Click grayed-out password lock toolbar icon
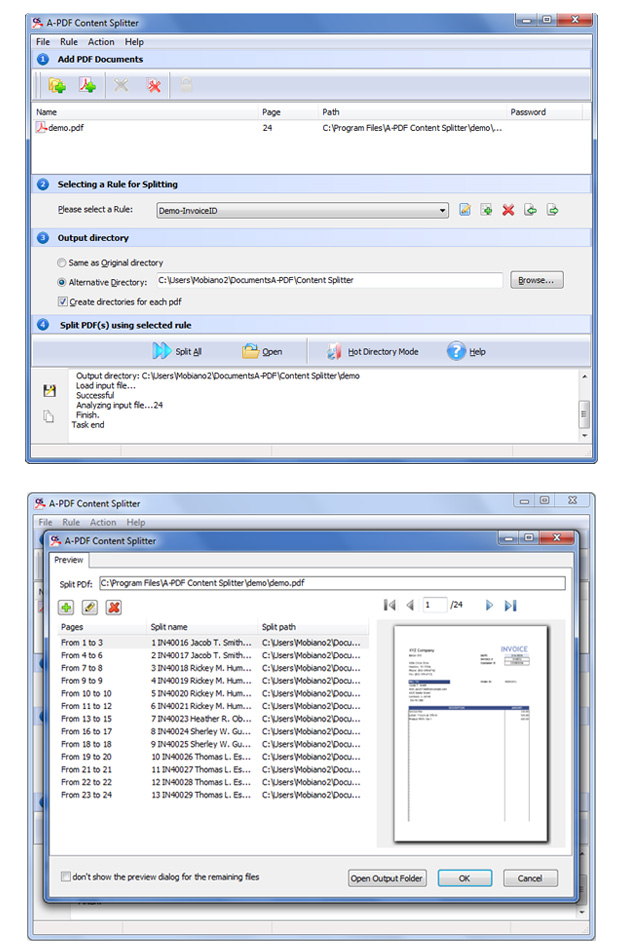 coord(186,85)
